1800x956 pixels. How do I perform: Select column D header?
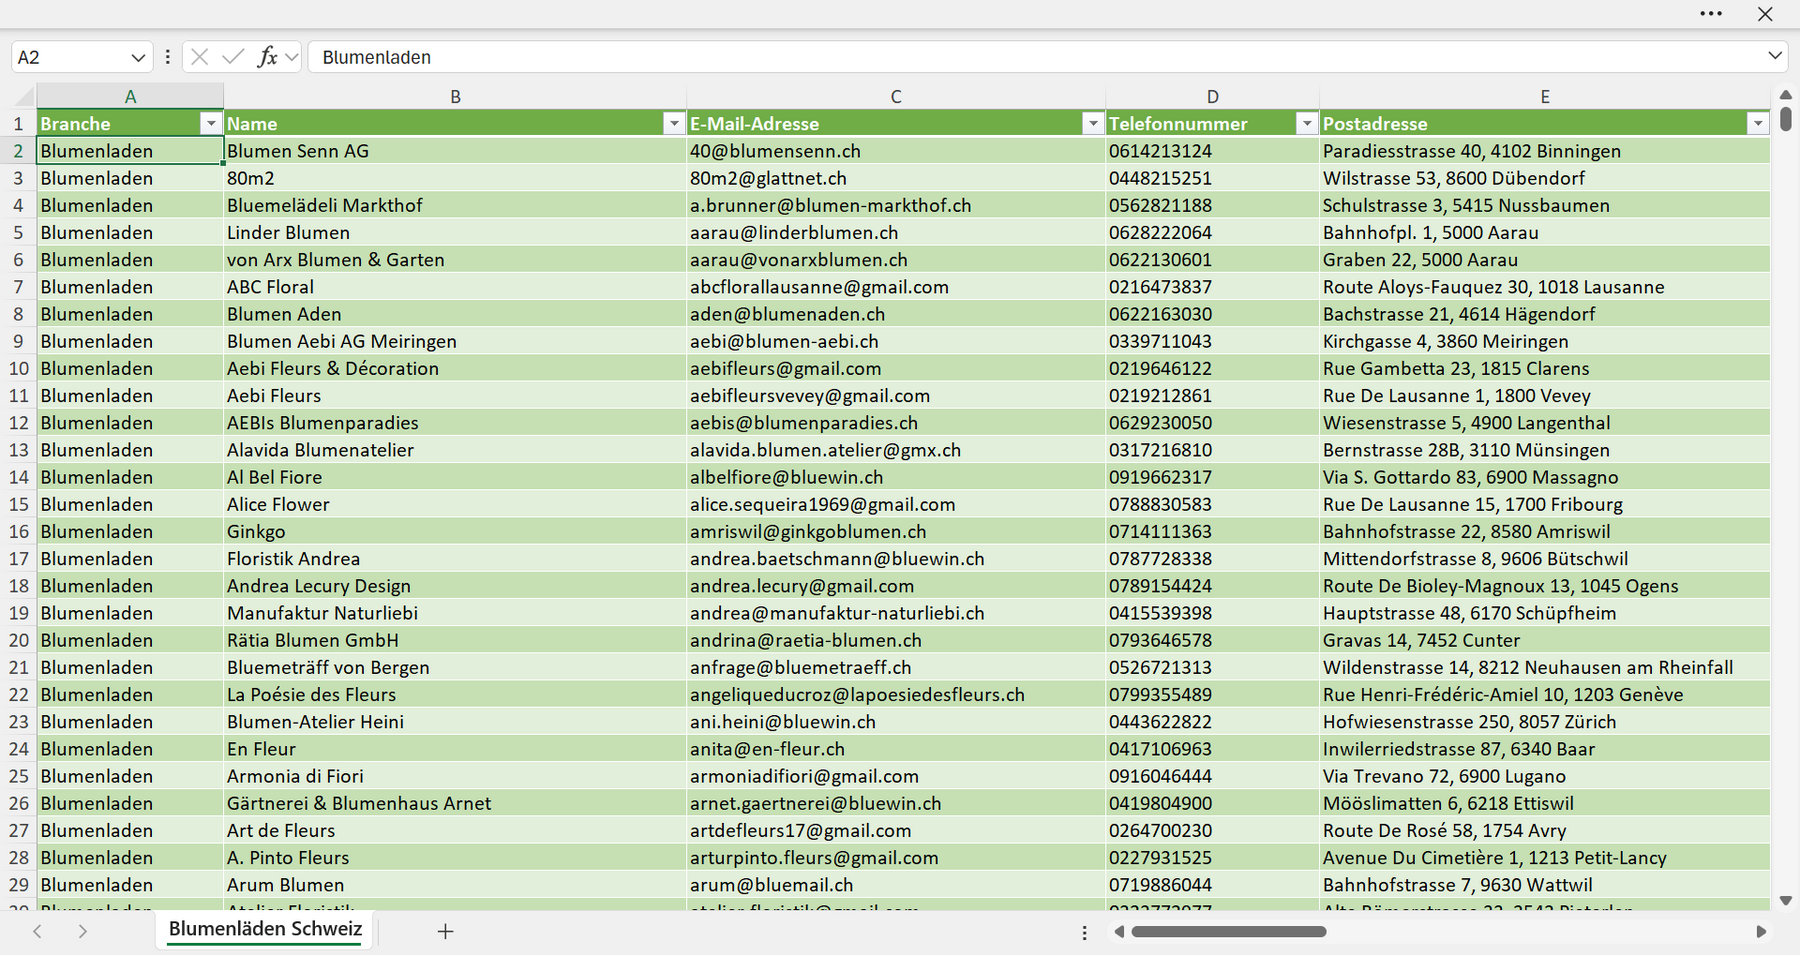1212,96
